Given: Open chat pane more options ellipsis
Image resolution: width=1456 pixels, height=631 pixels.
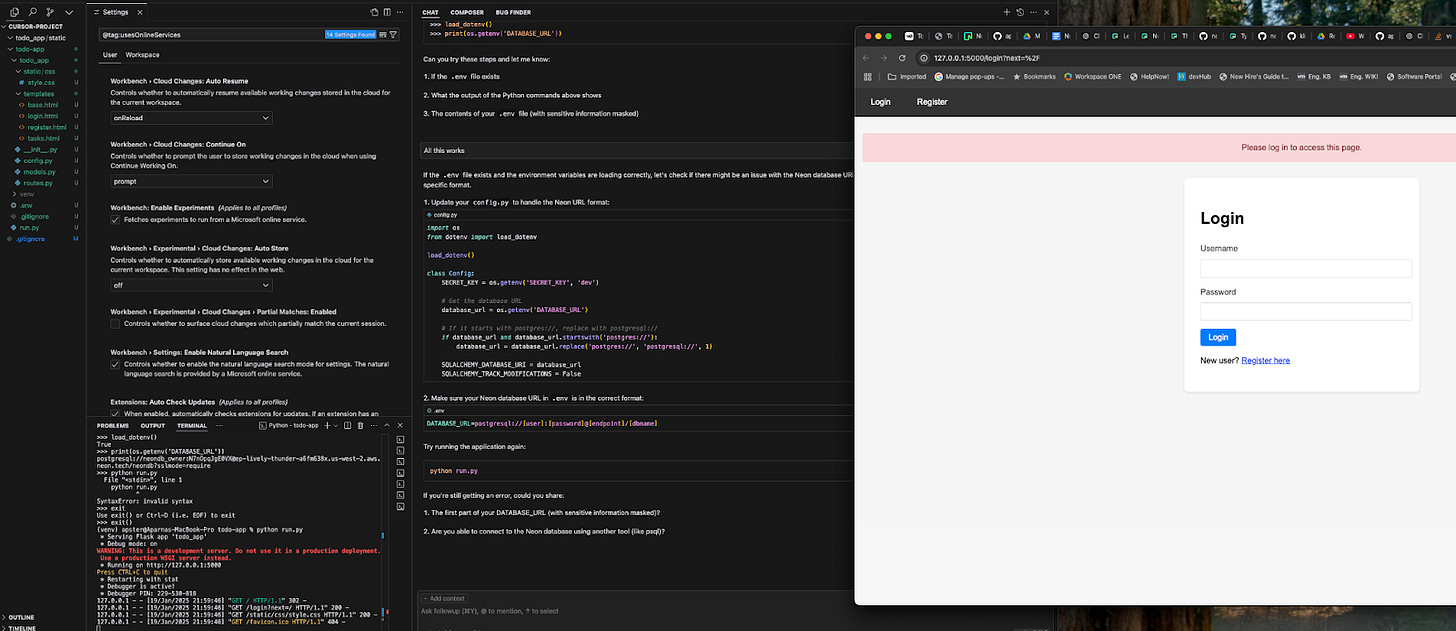Looking at the screenshot, I should (x=1033, y=12).
